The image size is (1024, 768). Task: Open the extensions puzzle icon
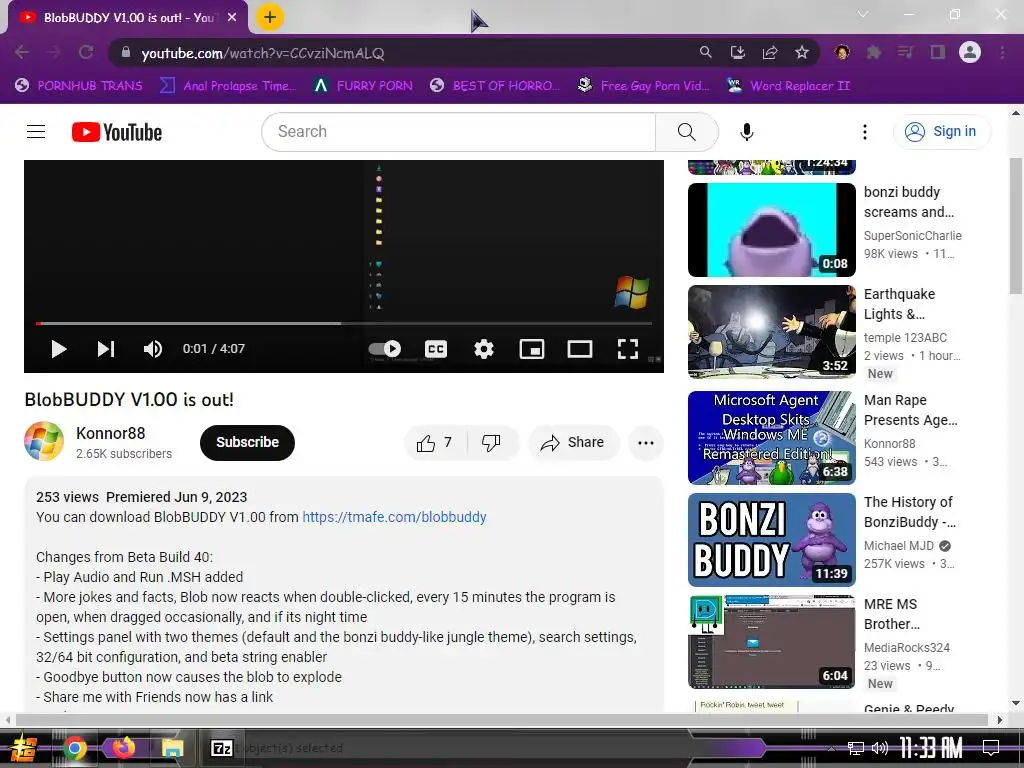pyautogui.click(x=874, y=52)
